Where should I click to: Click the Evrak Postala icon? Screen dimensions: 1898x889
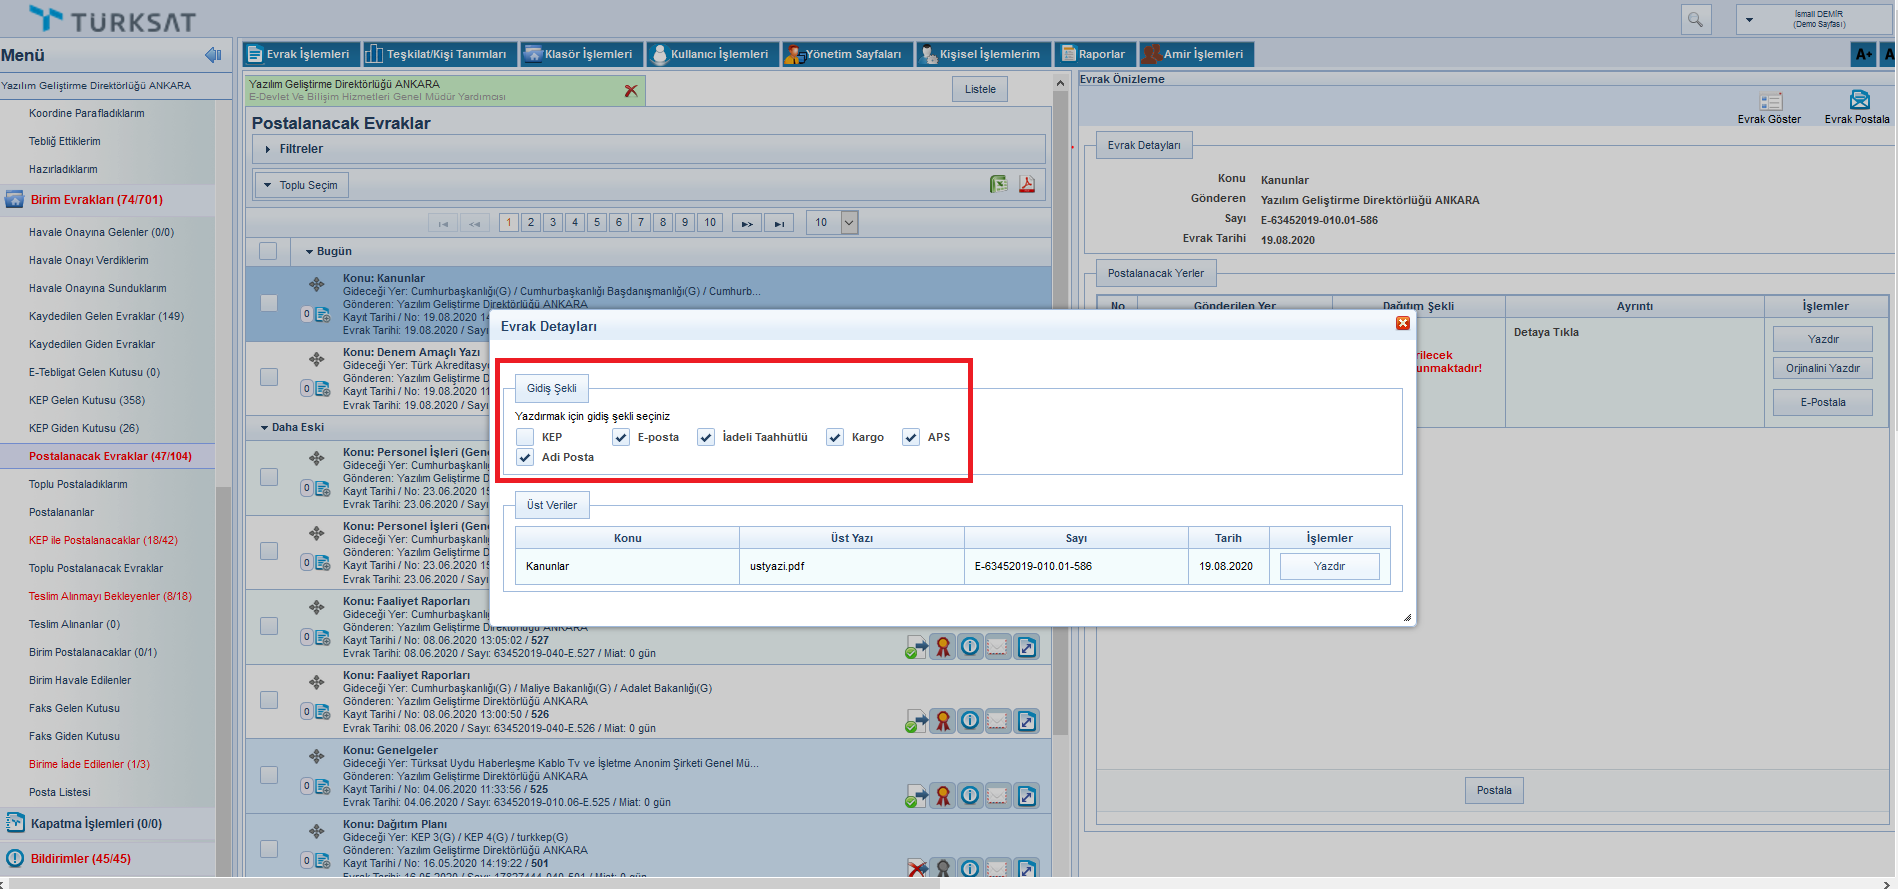click(x=1858, y=101)
